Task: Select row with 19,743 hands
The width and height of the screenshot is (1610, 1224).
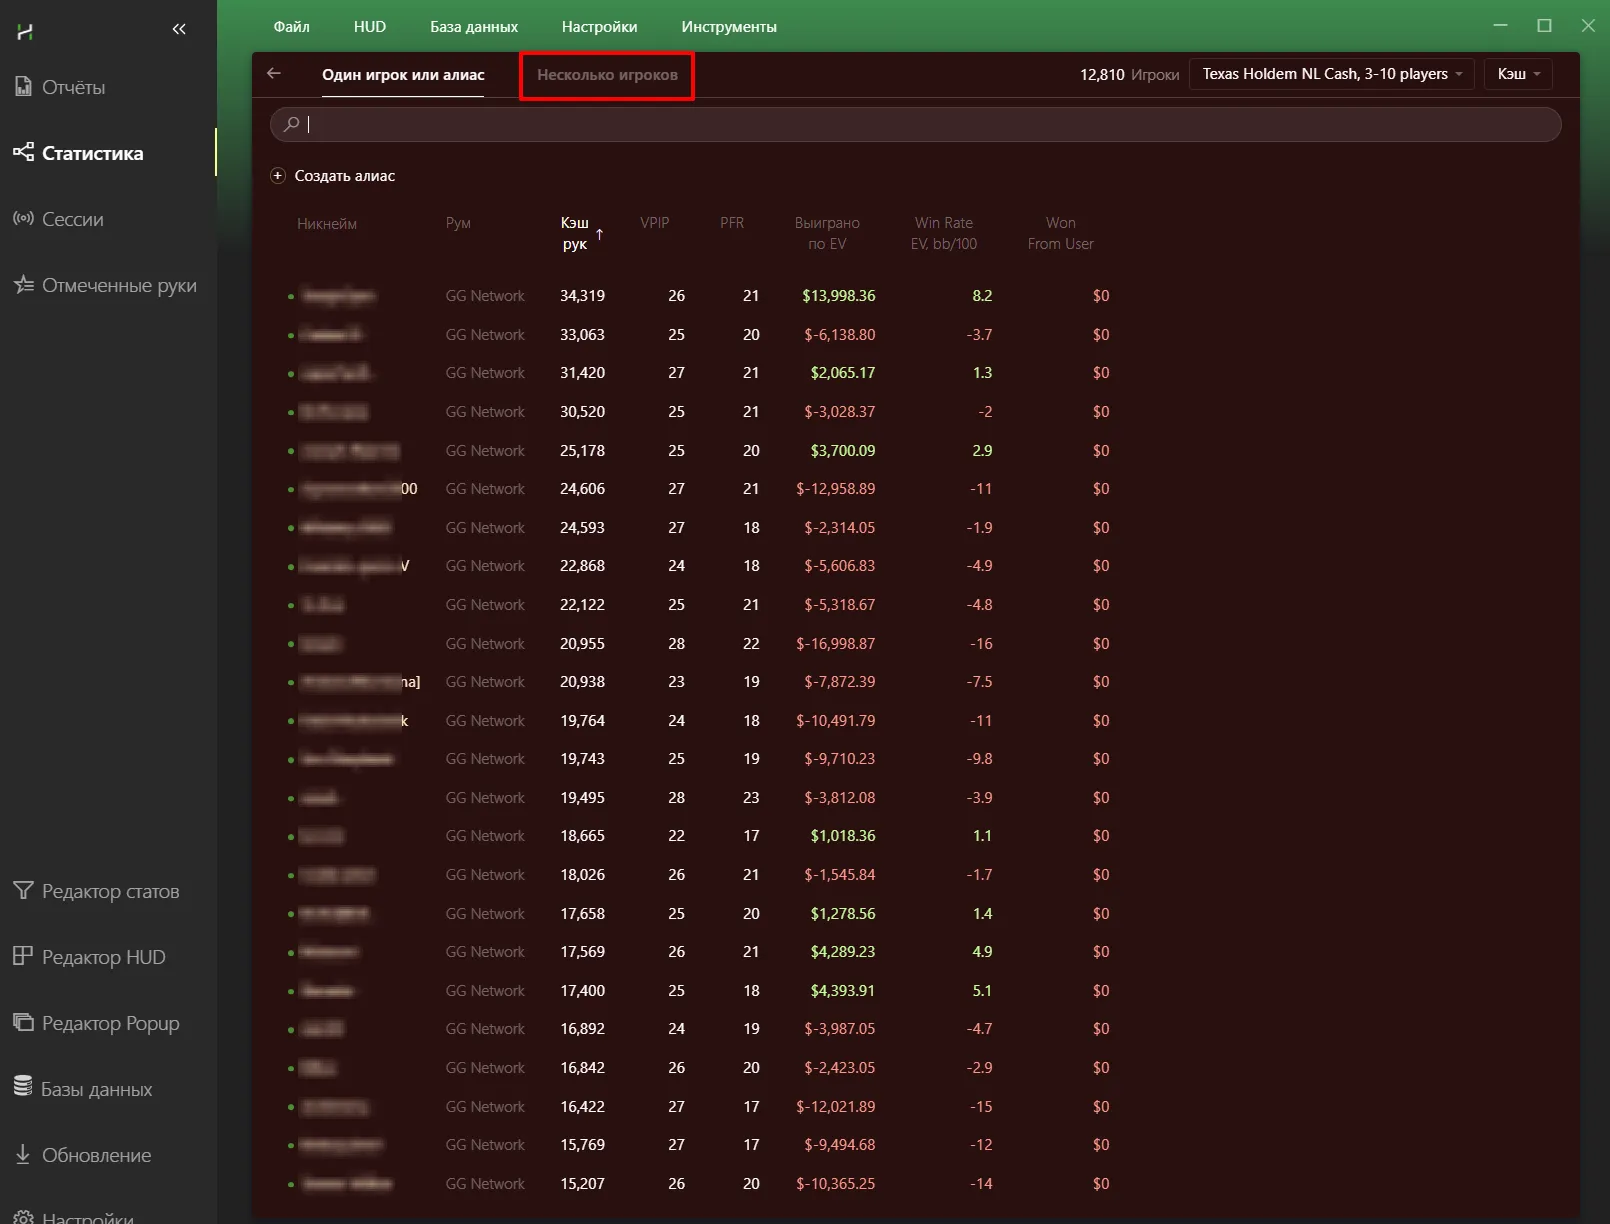Action: [700, 759]
